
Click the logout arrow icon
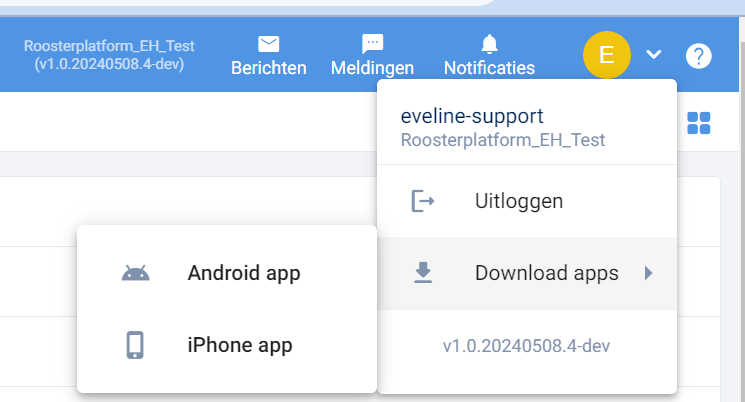(422, 201)
